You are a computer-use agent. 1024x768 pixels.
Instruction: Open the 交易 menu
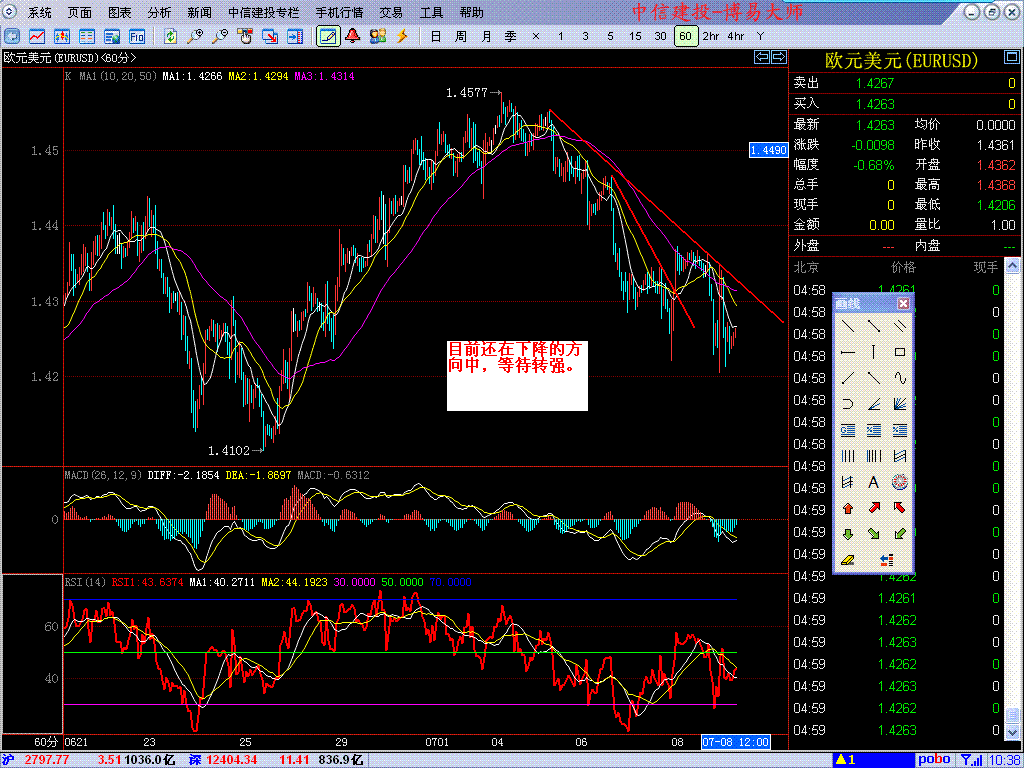[391, 12]
